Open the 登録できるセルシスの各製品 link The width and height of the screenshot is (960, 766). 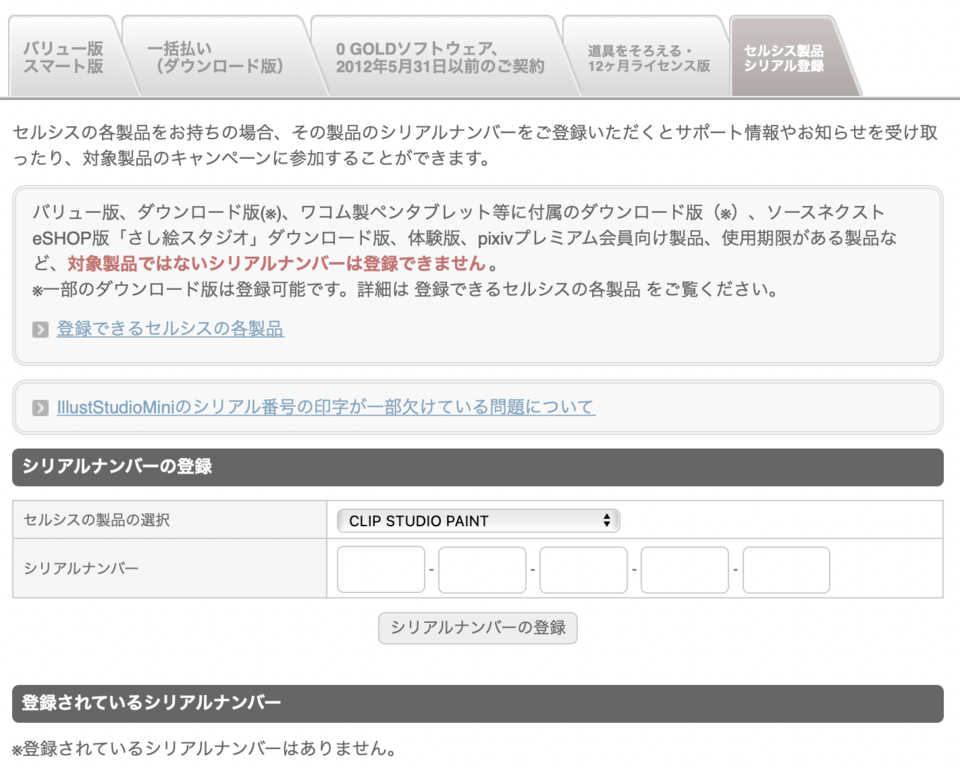pos(170,329)
